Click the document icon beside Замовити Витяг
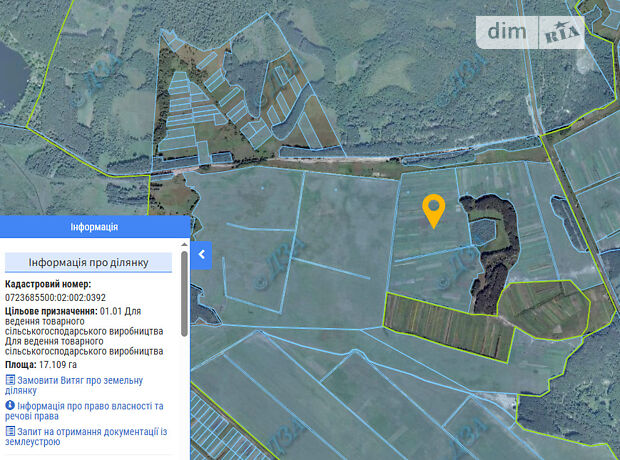620x460 pixels. 10,380
